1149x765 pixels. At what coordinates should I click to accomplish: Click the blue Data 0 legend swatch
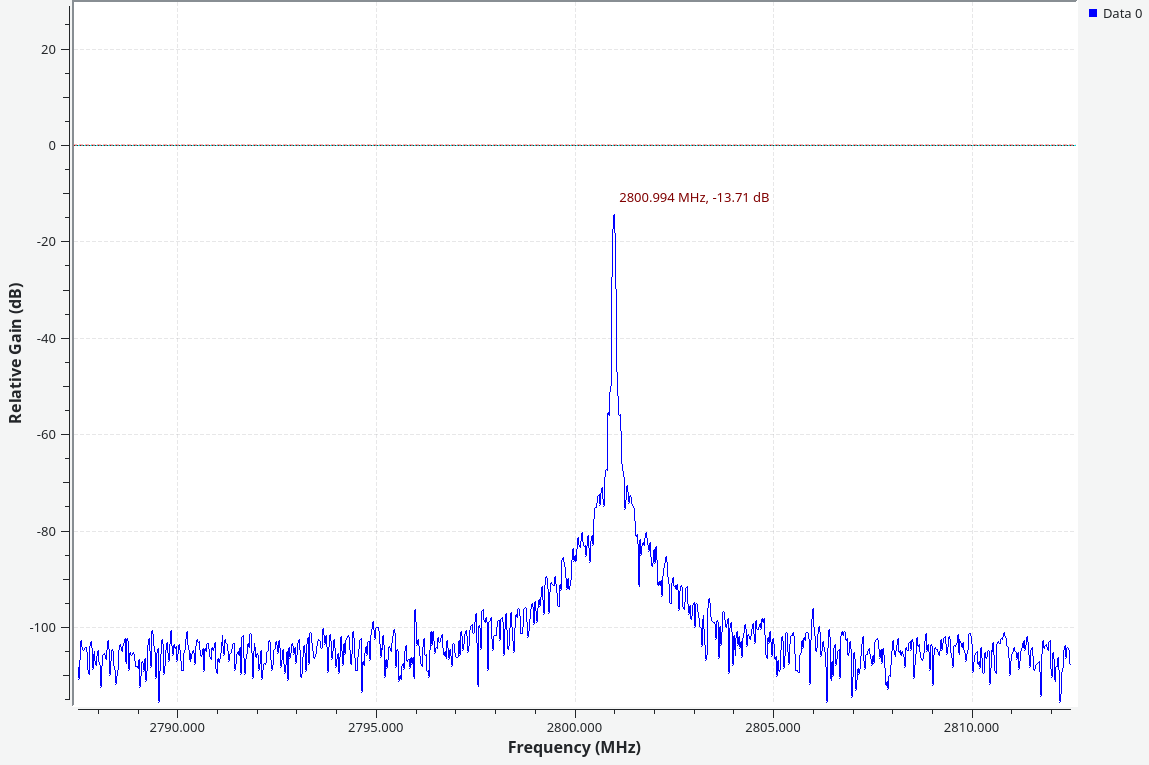[1093, 13]
